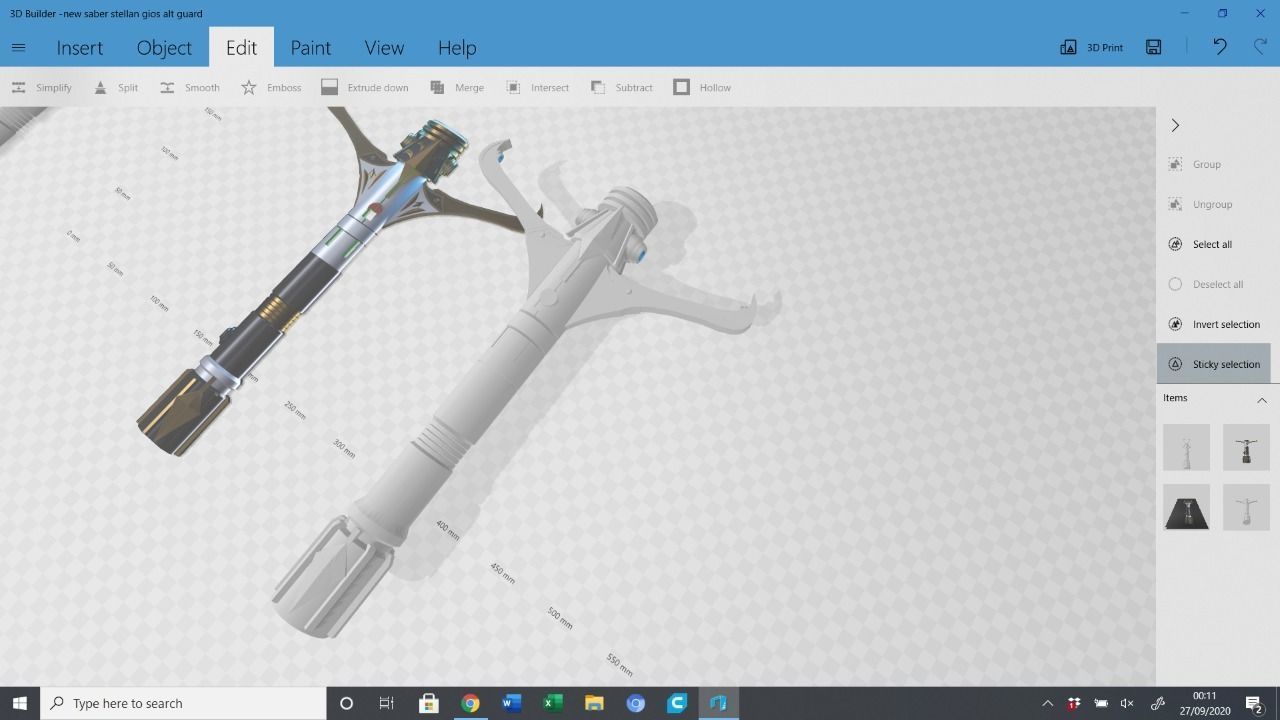Open Task View on the taskbar
Viewport: 1280px width, 720px height.
(x=386, y=703)
